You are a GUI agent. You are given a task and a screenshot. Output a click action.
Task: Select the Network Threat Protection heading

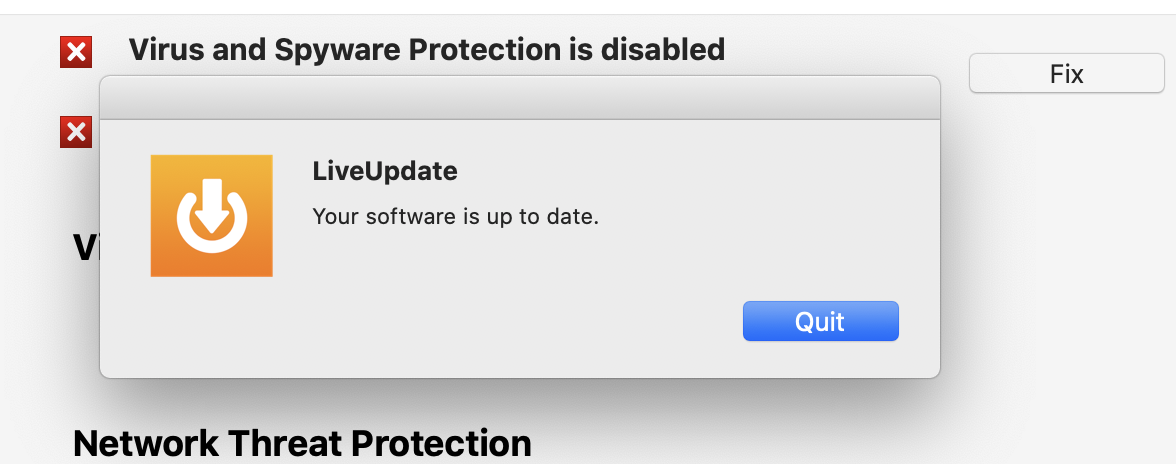tap(302, 442)
